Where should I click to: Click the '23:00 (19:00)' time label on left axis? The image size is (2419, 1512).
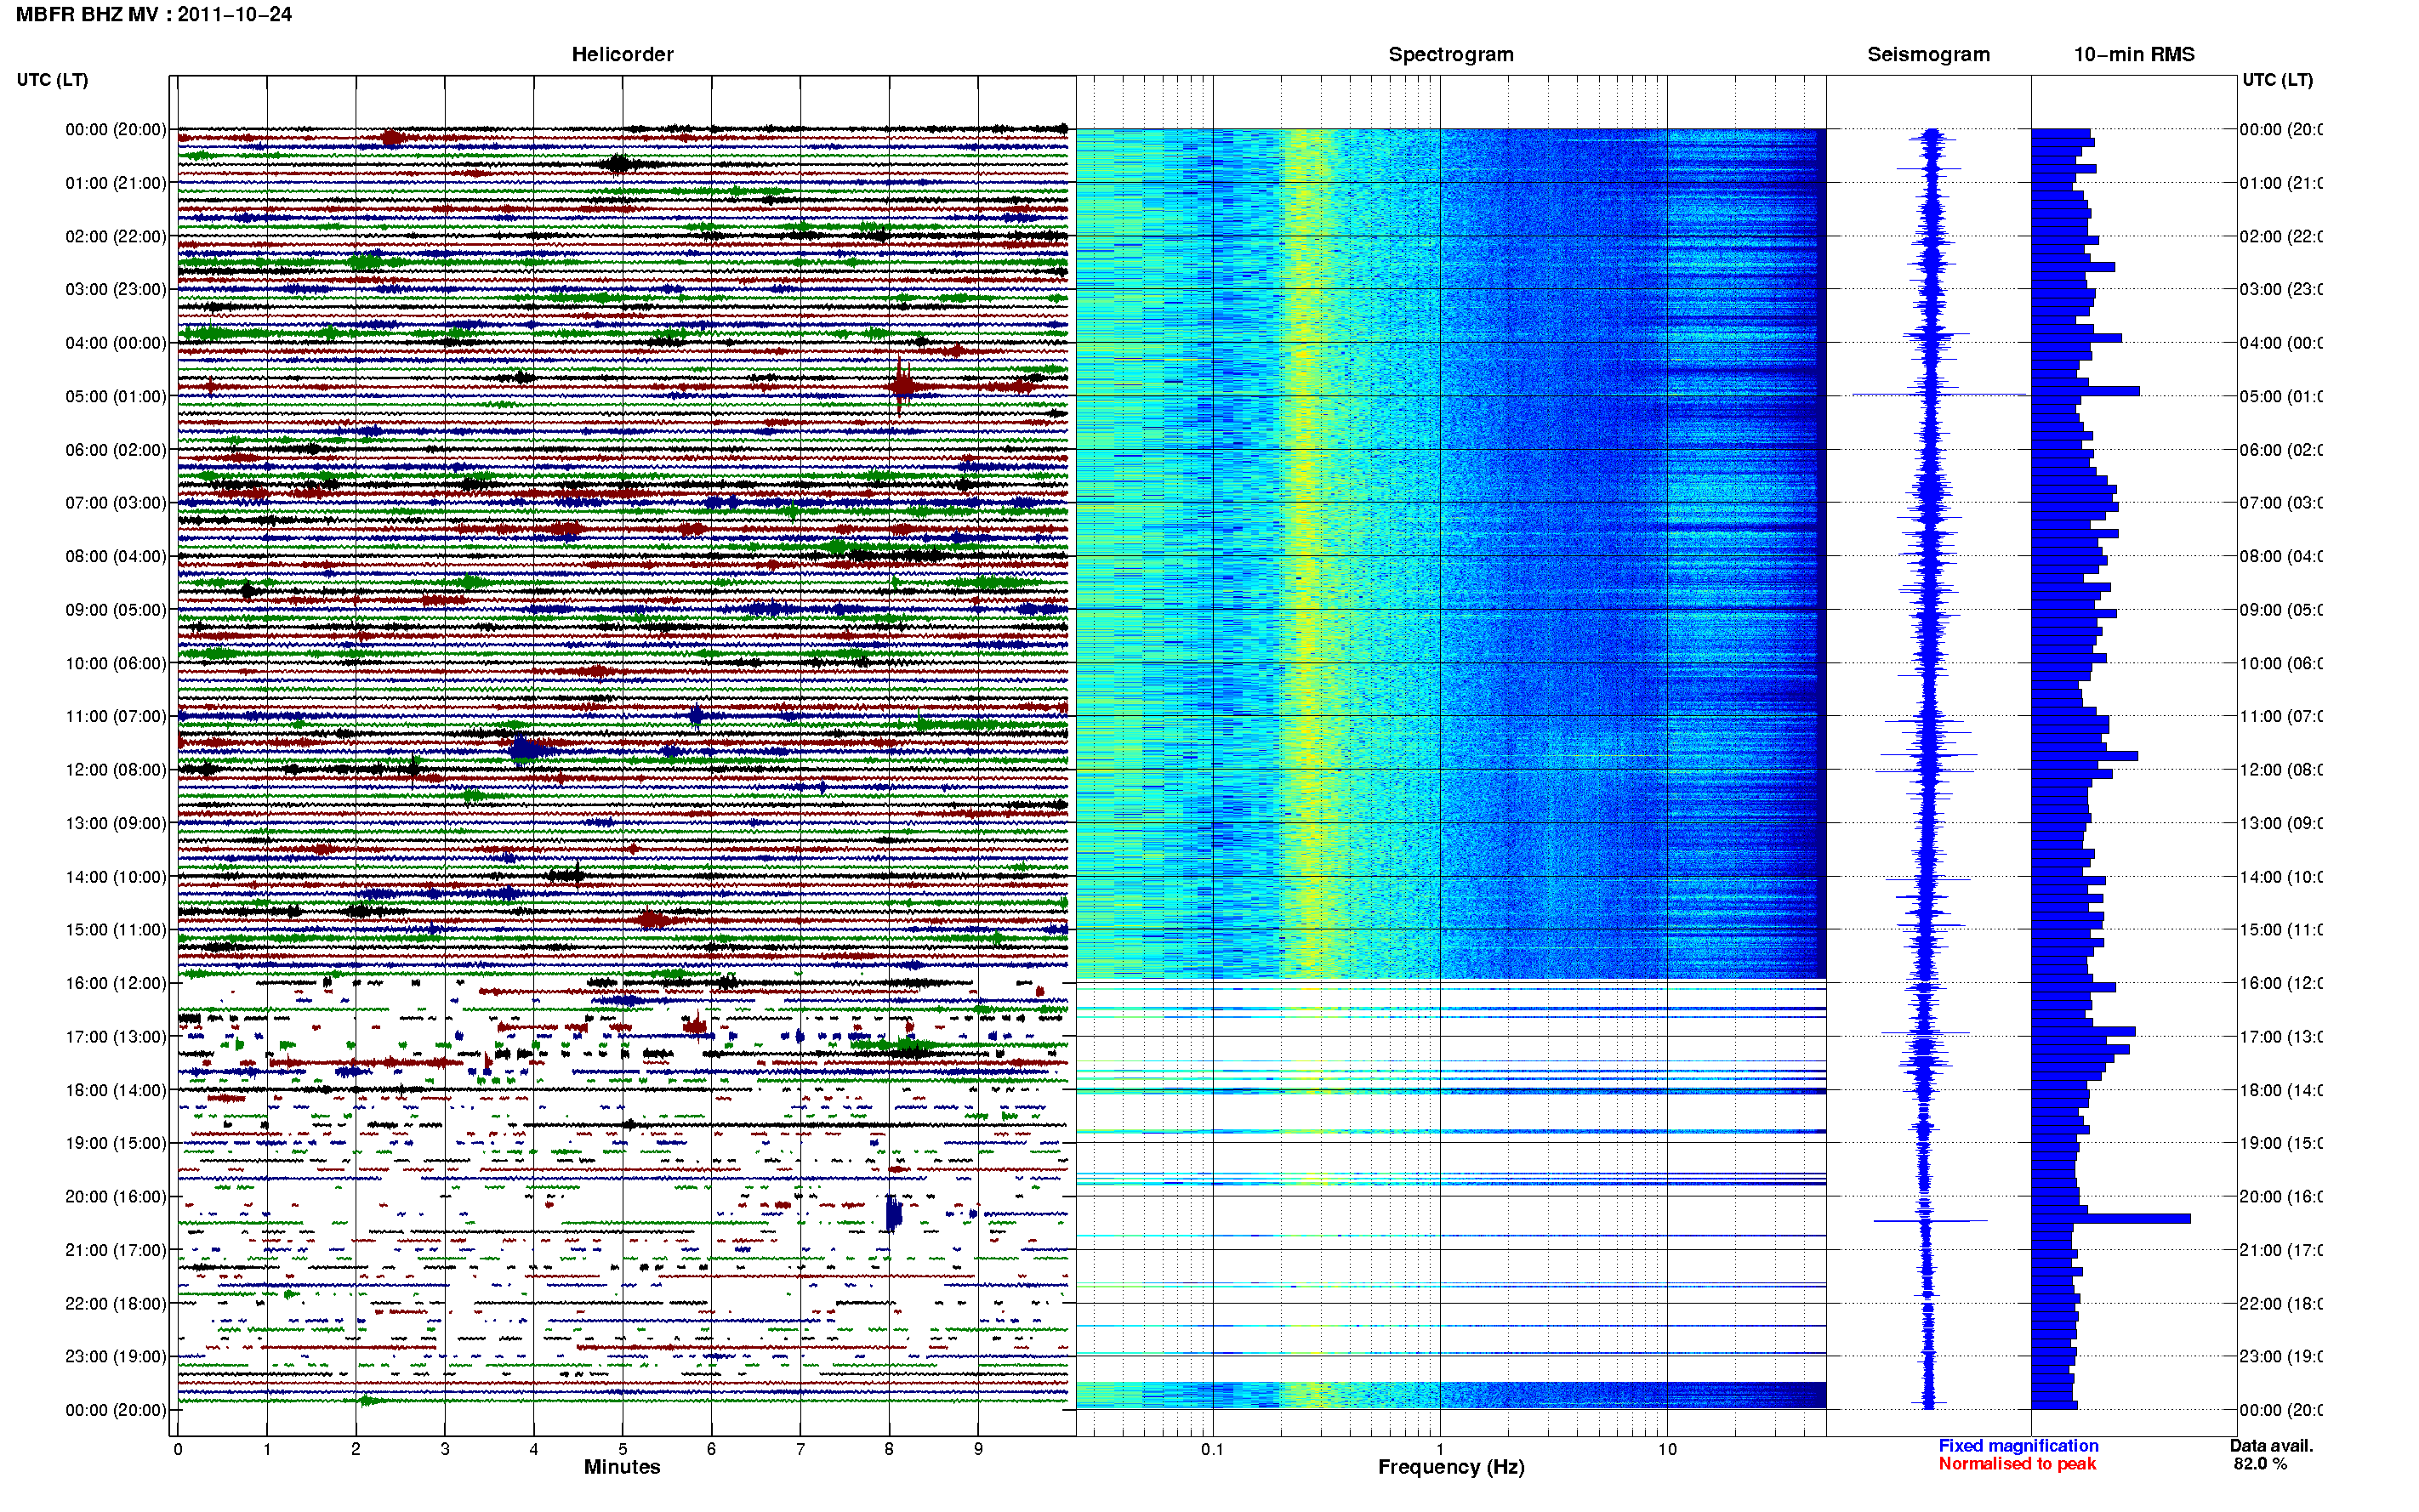point(116,1357)
